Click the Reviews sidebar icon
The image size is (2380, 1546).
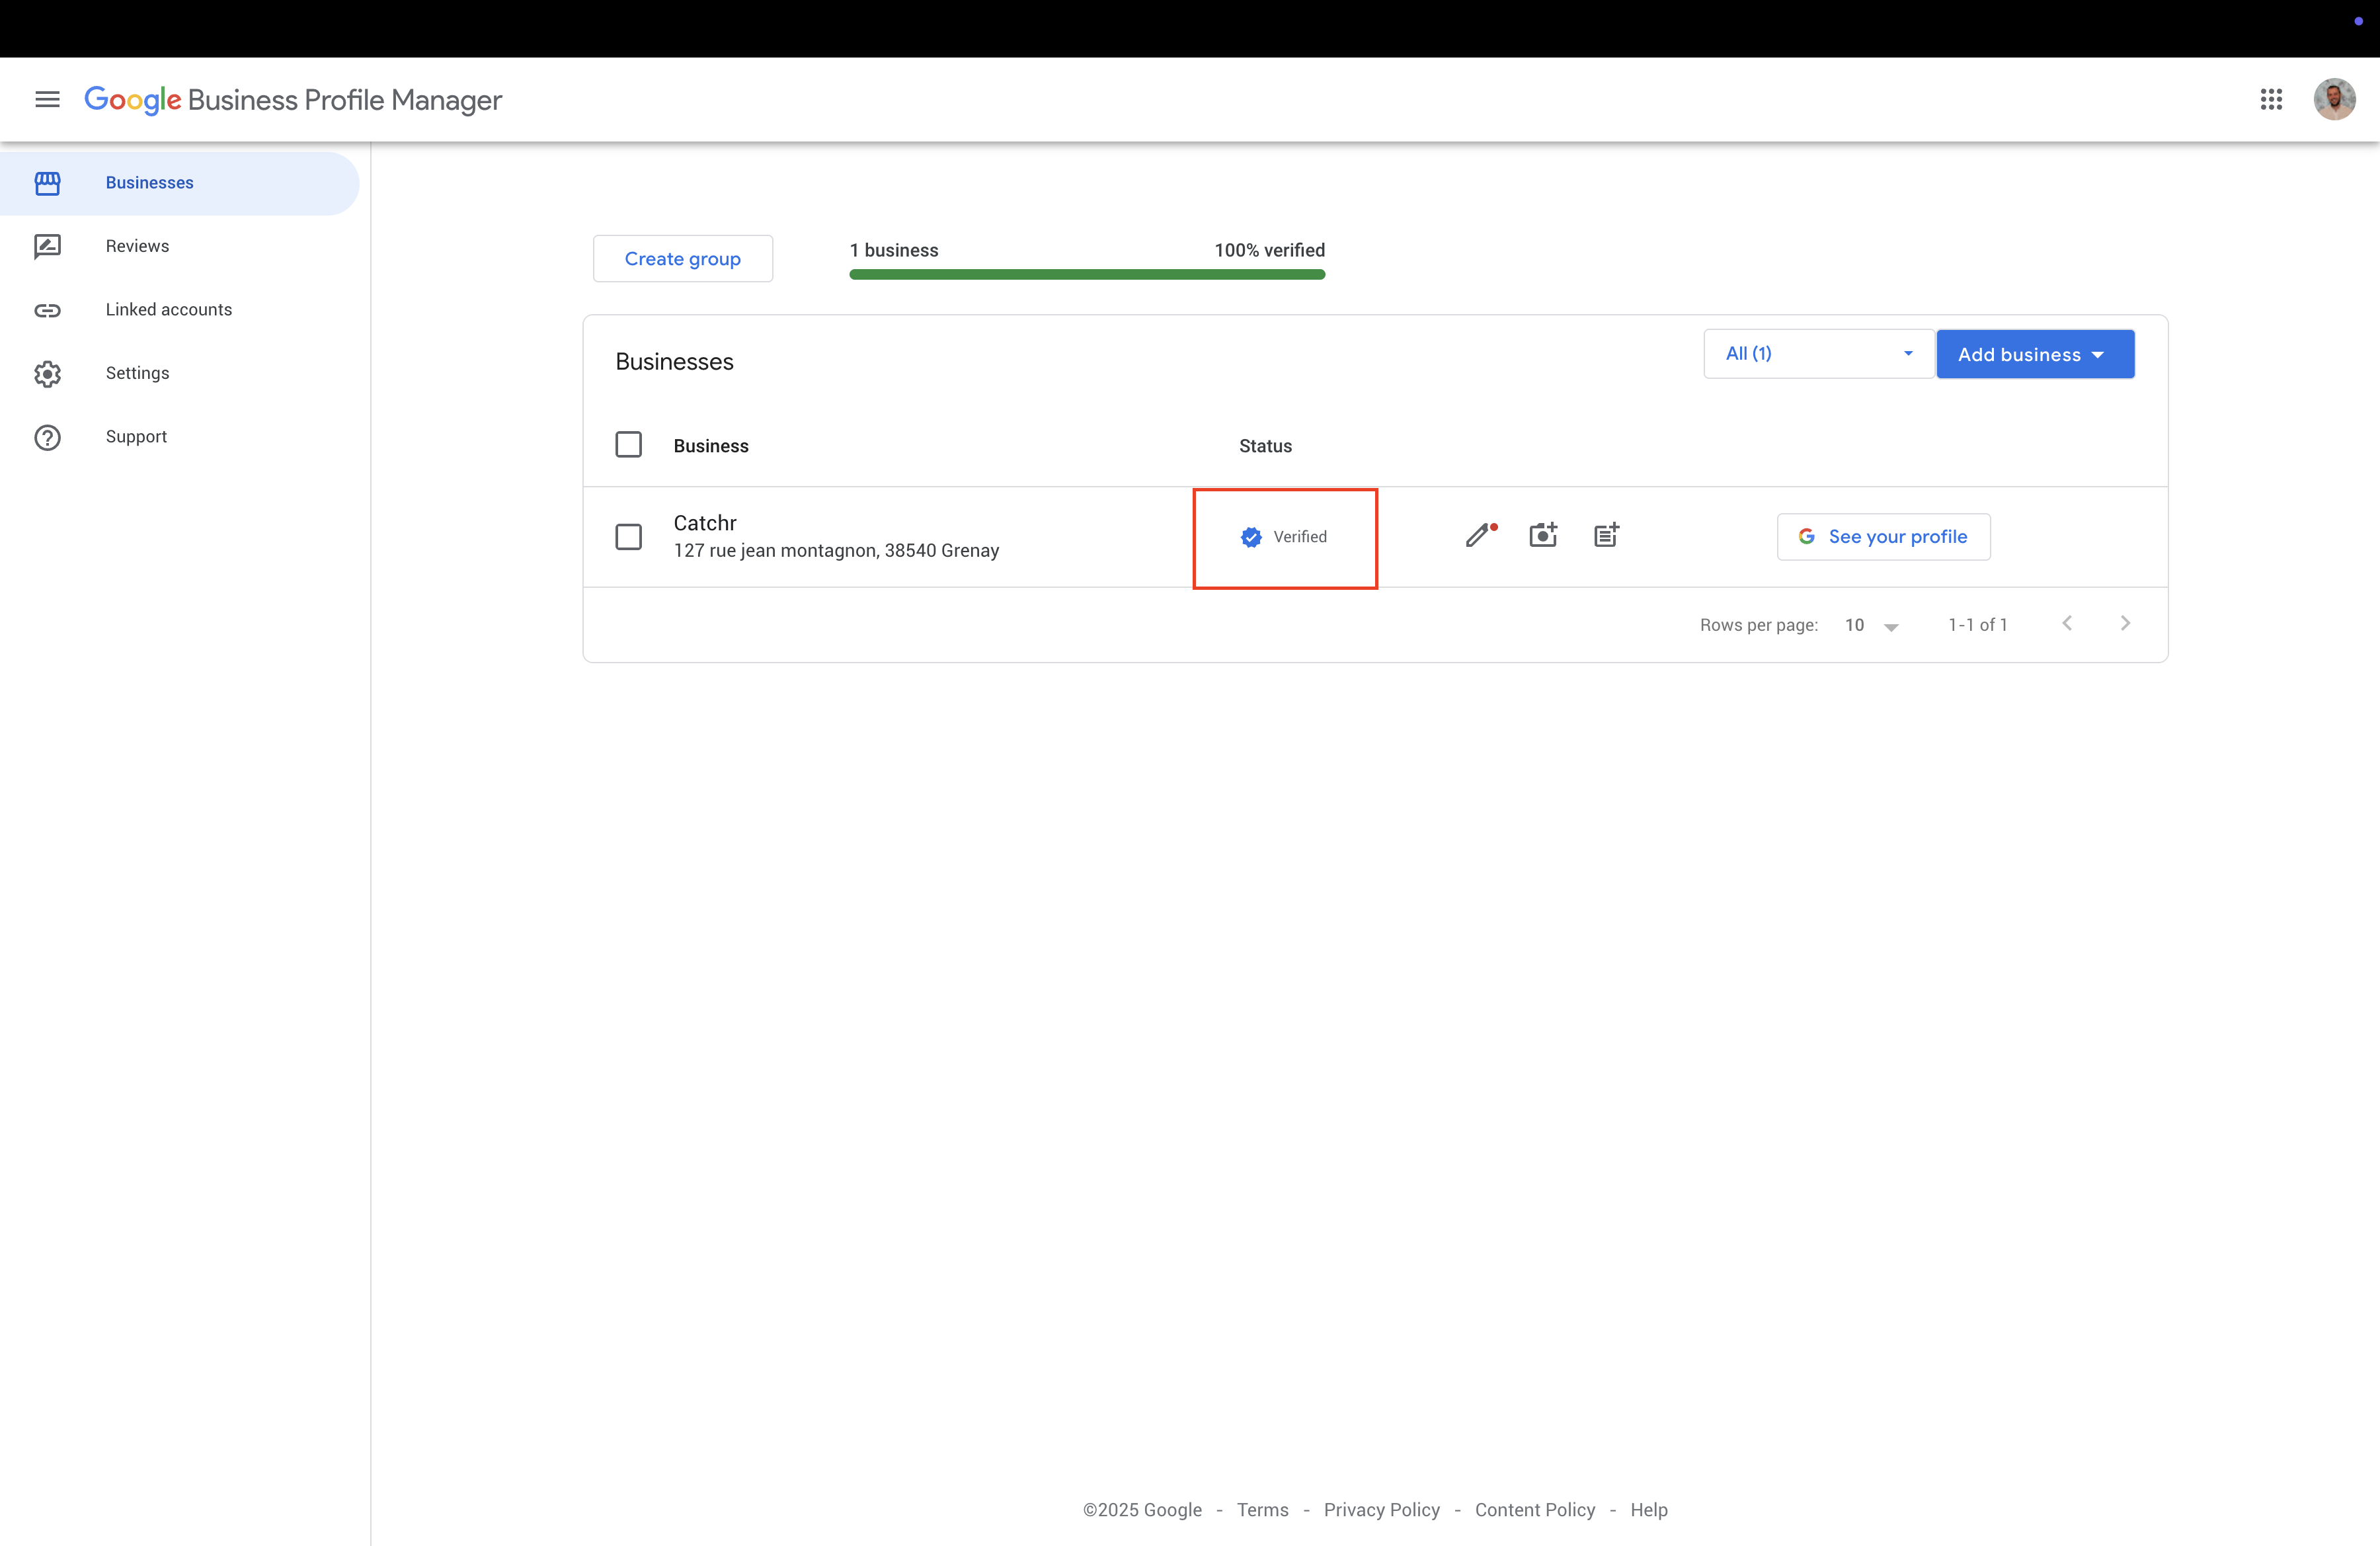point(47,246)
